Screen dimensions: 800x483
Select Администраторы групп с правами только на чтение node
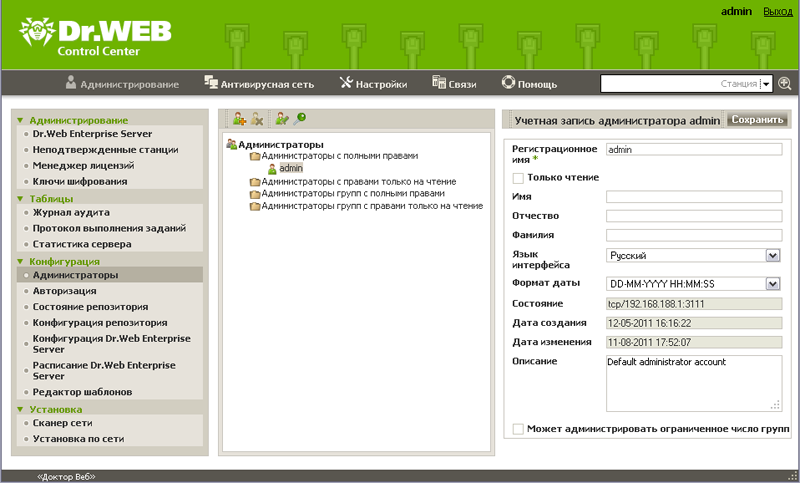coord(372,206)
